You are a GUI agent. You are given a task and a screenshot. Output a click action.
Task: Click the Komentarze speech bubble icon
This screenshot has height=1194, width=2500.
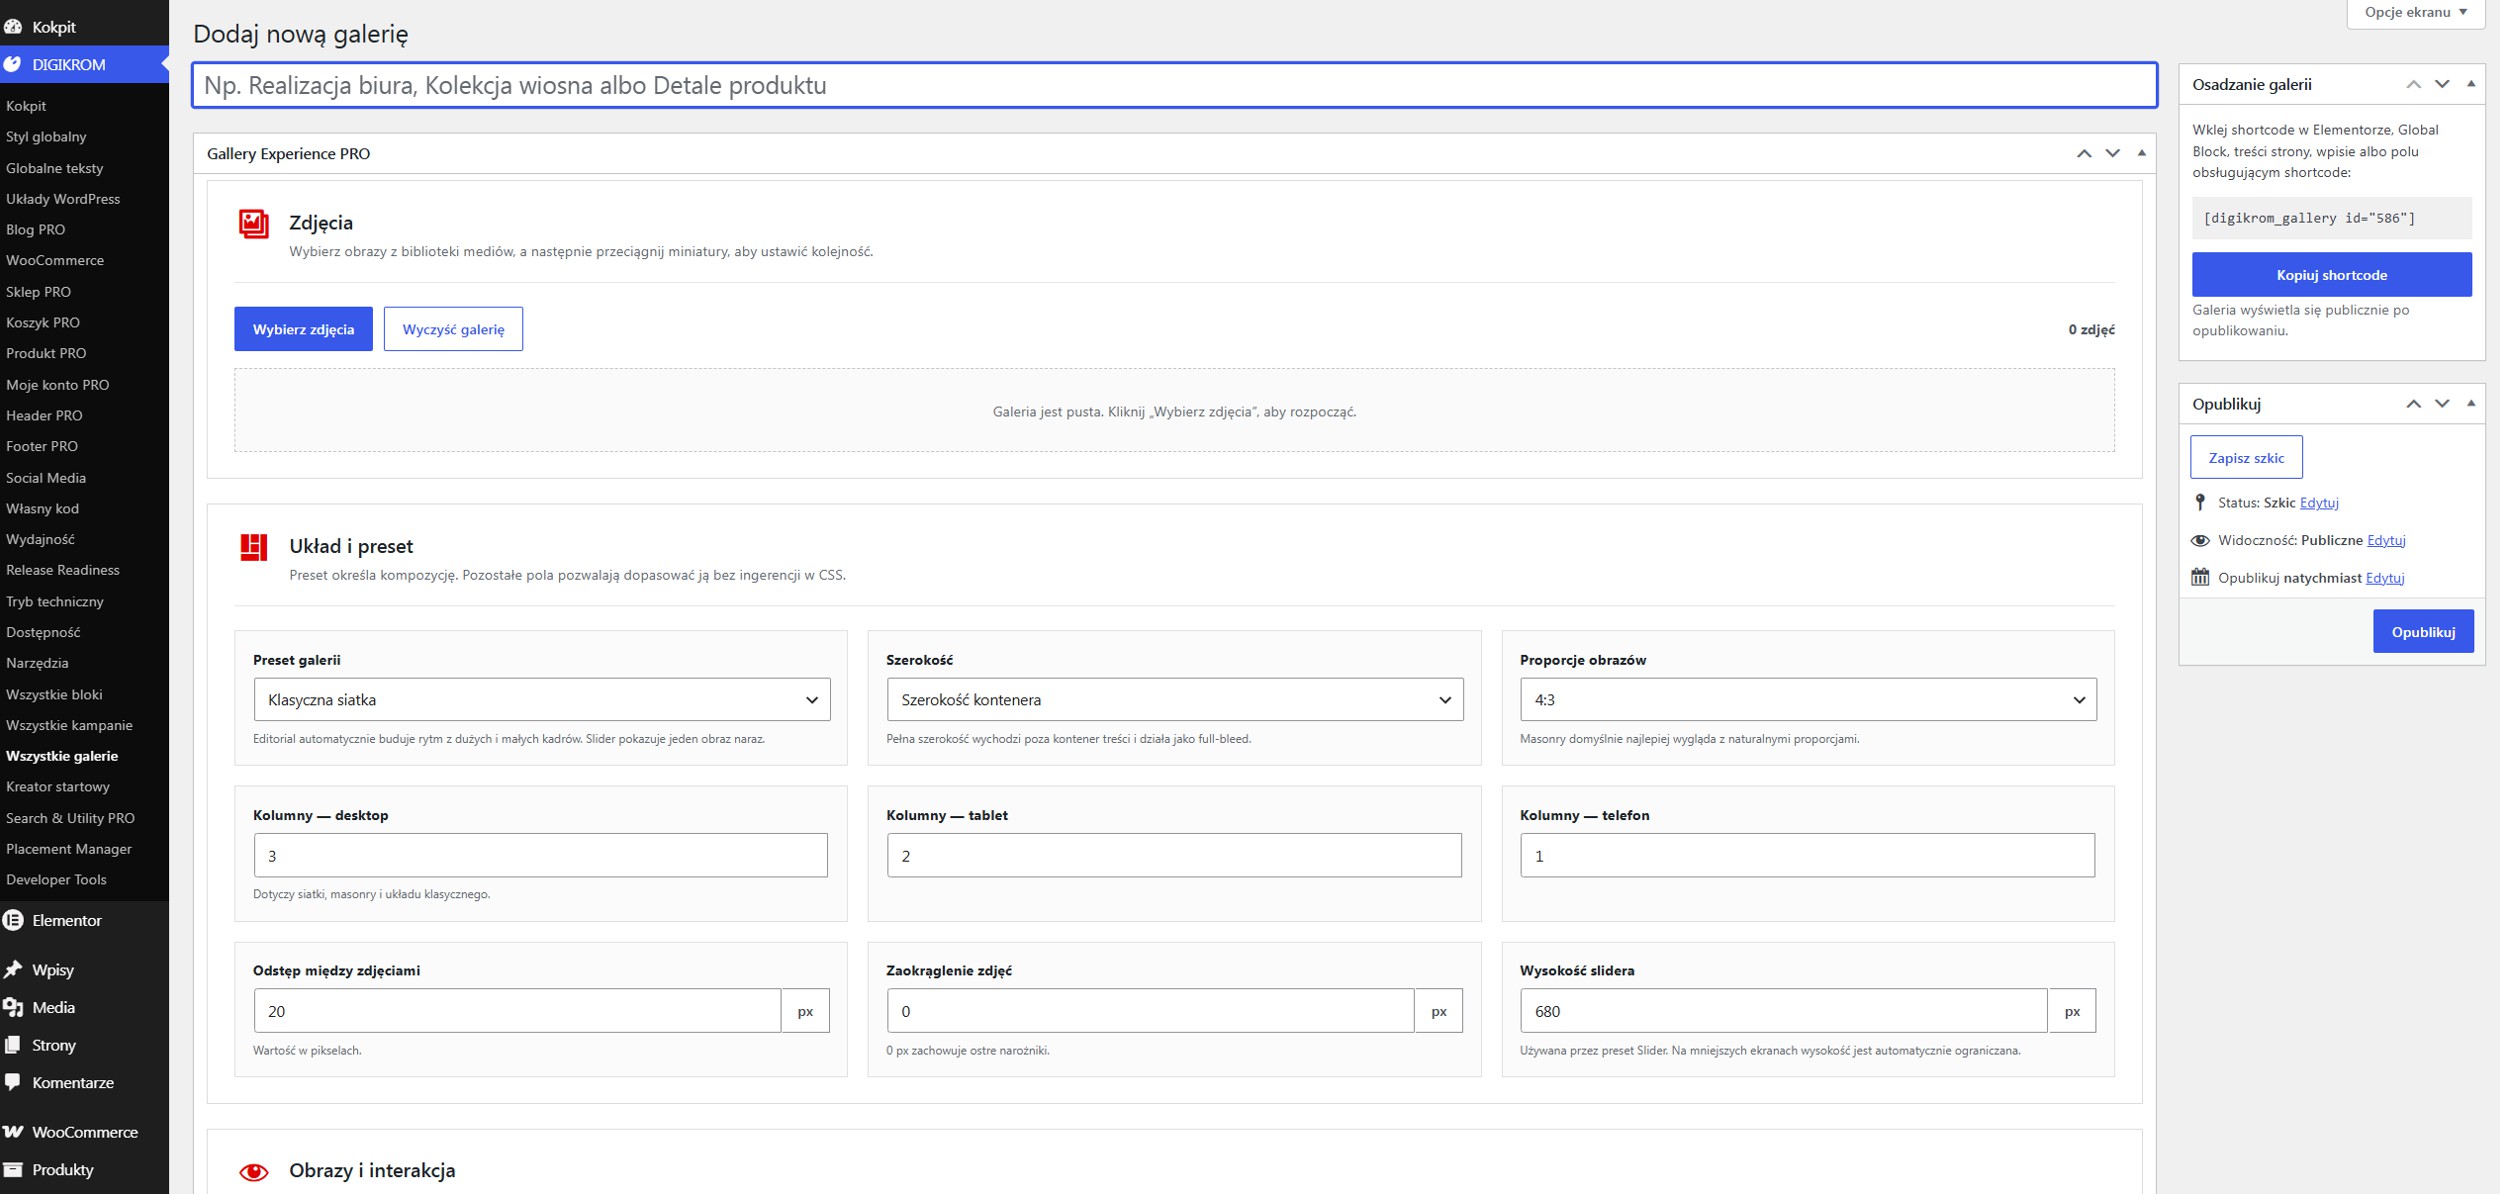pyautogui.click(x=13, y=1082)
